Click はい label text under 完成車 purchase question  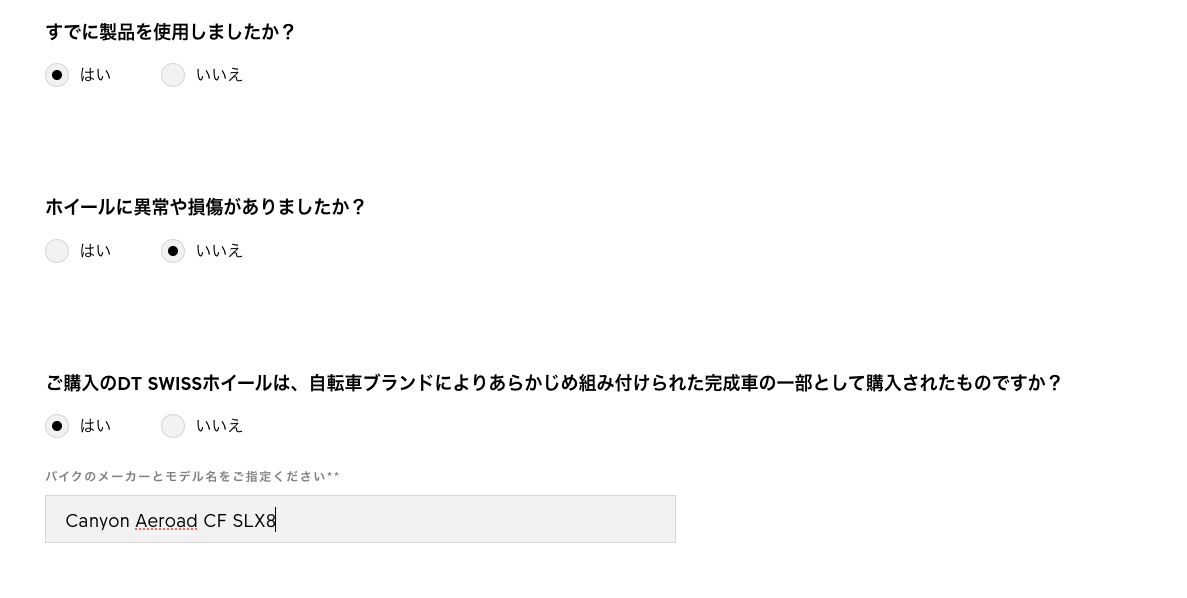tap(96, 426)
